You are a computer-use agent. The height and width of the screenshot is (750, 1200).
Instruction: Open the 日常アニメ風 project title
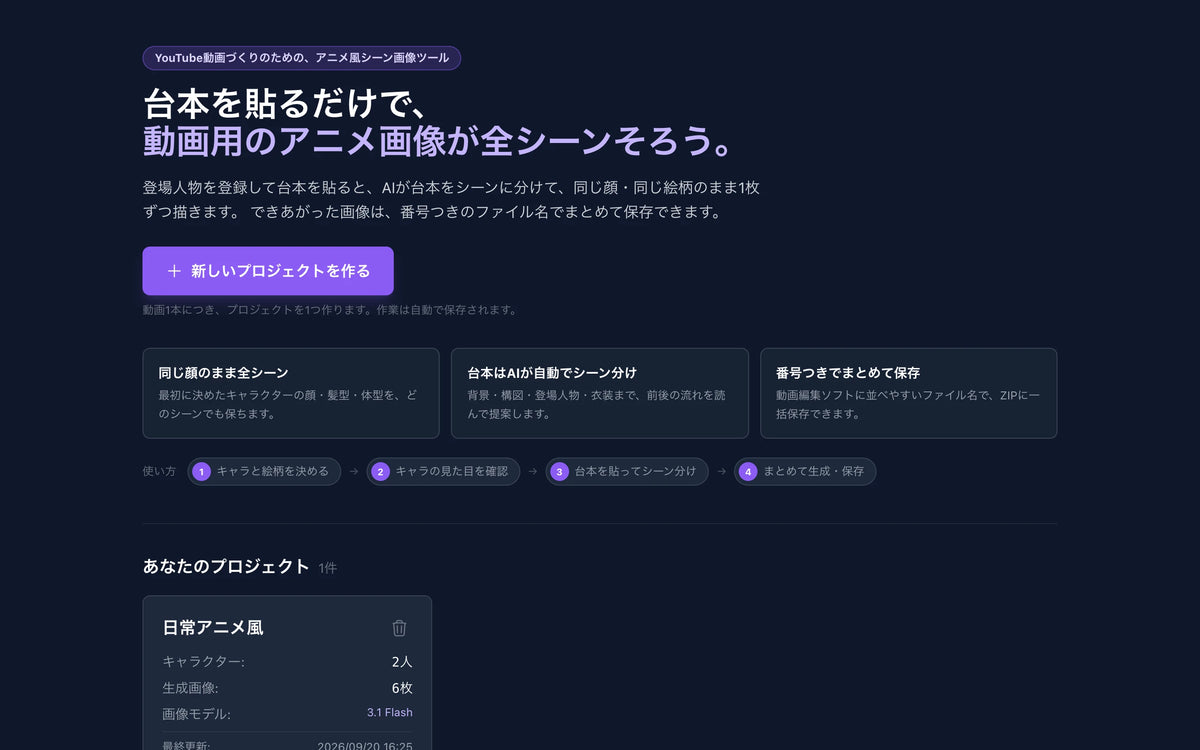coord(213,628)
